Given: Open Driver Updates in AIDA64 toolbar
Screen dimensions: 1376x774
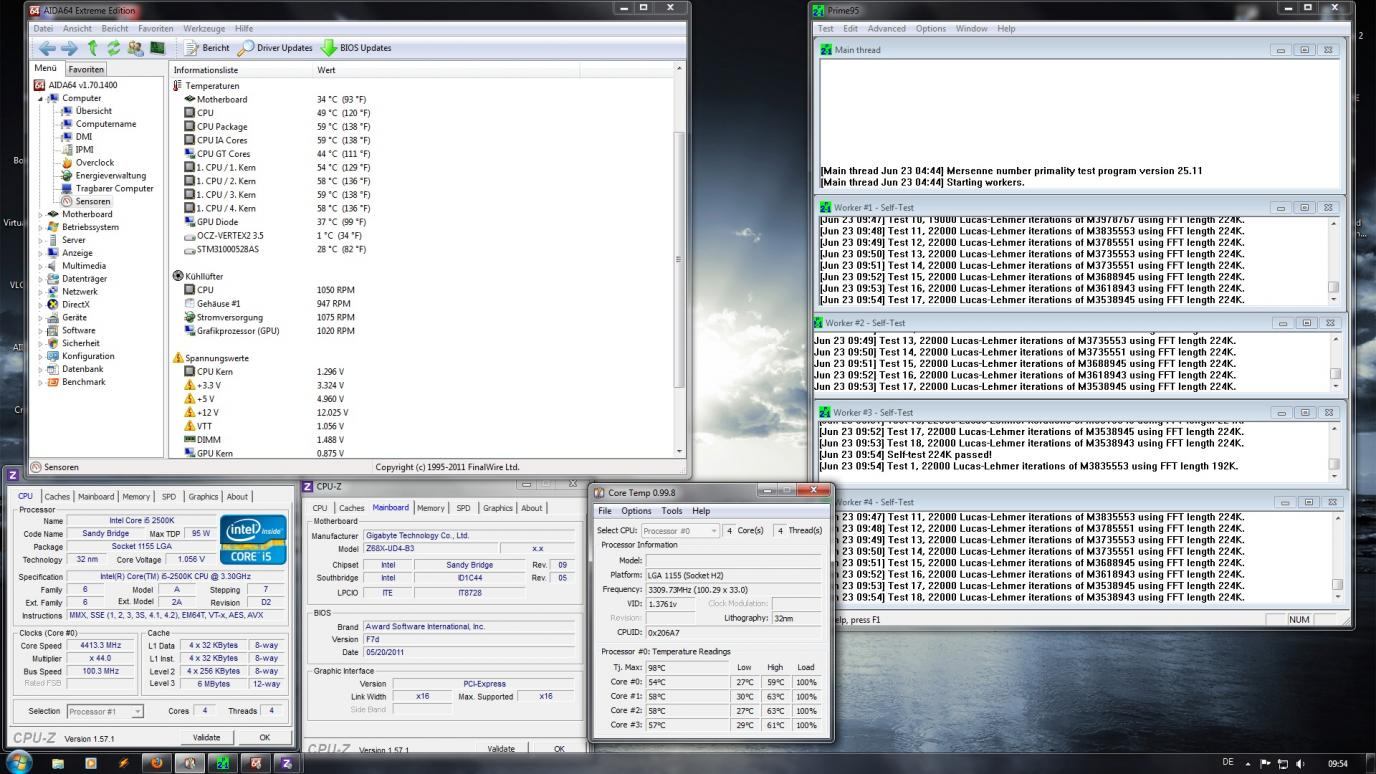Looking at the screenshot, I should point(275,48).
